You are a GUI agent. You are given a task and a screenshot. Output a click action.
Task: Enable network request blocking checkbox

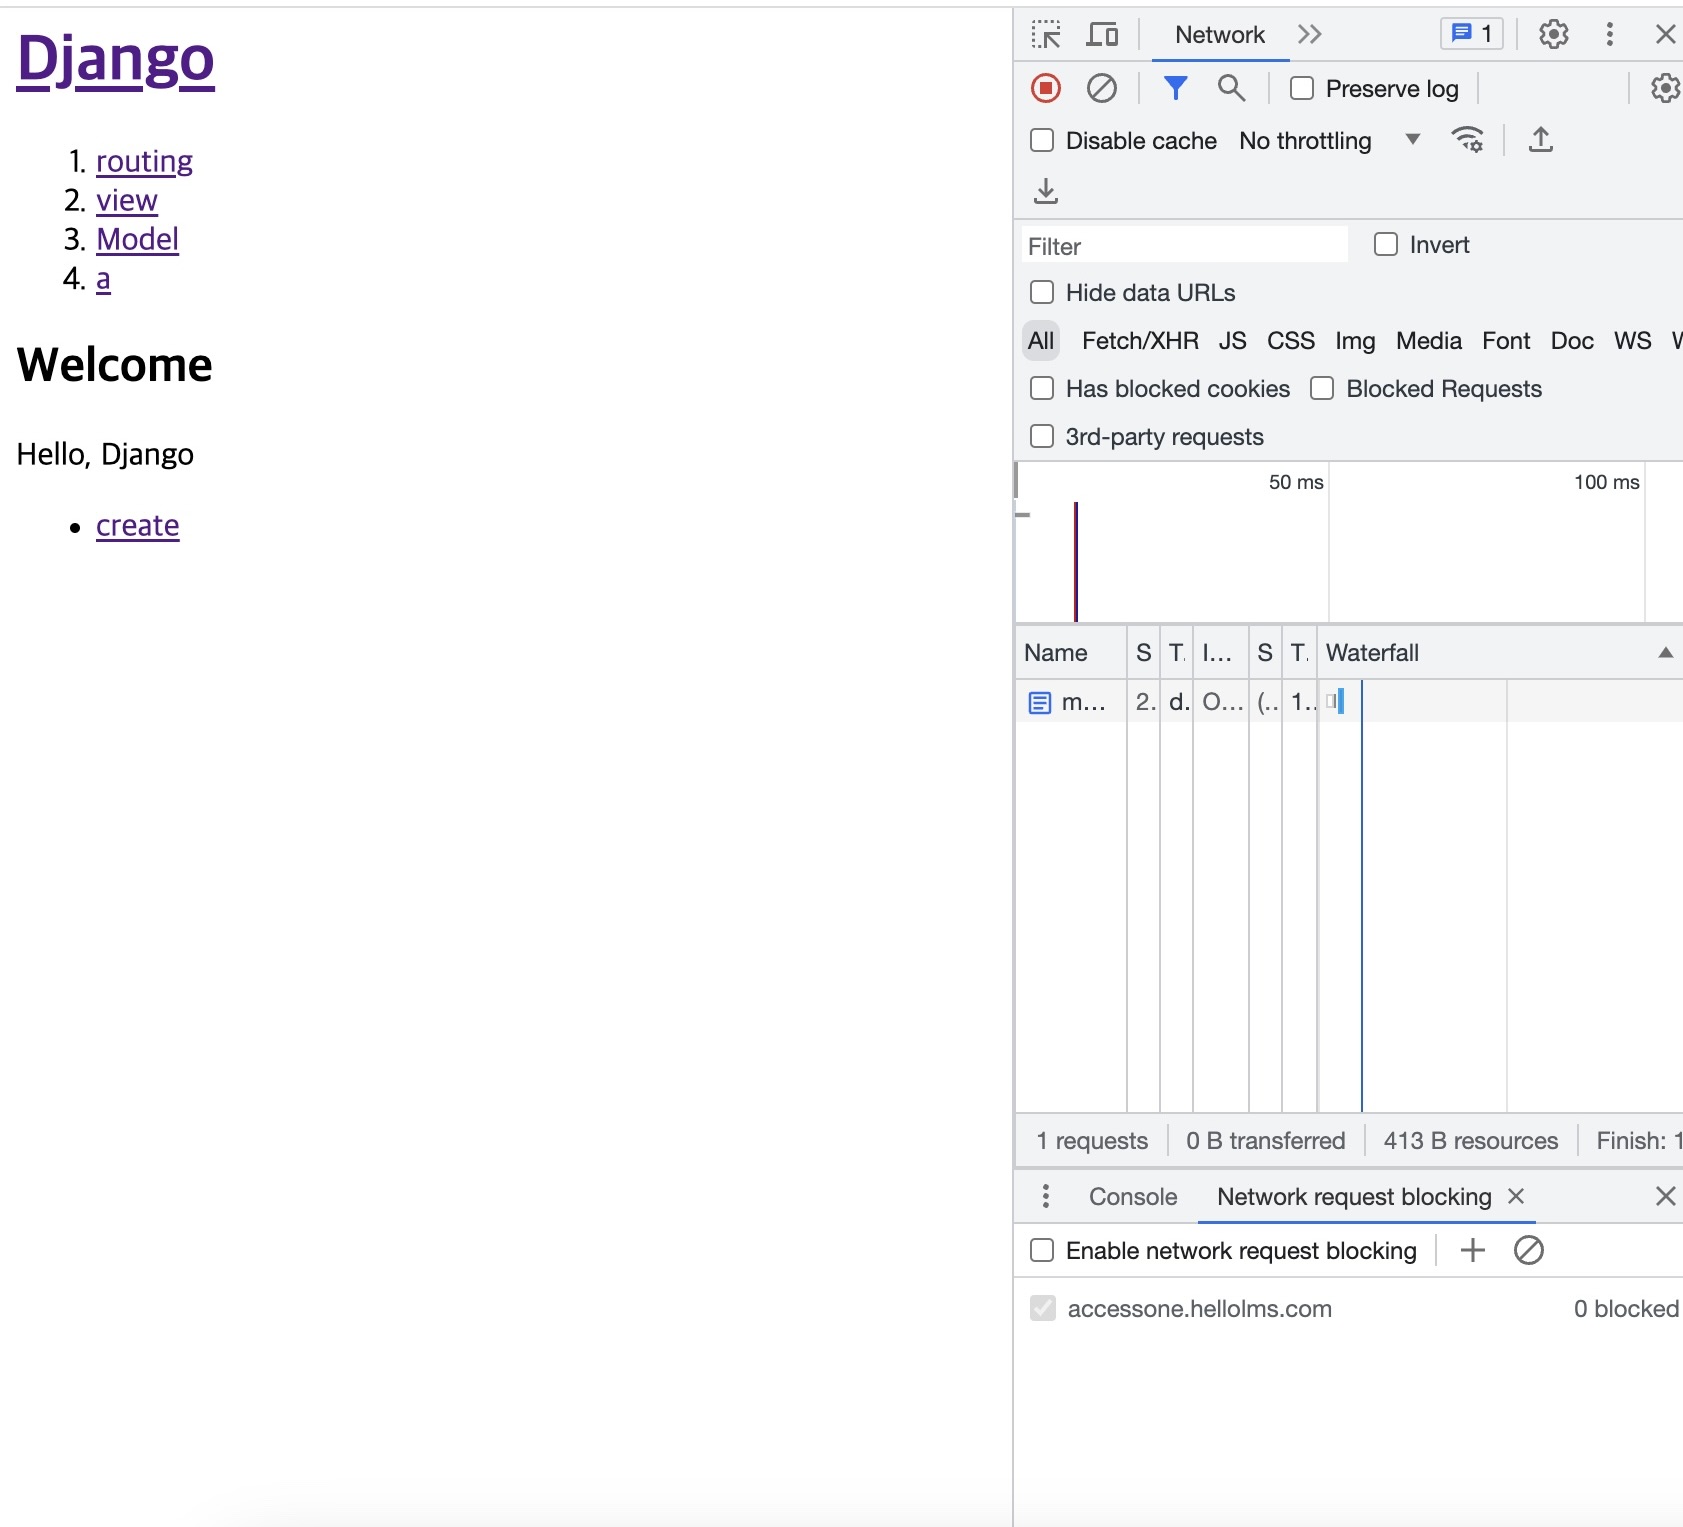point(1042,1250)
